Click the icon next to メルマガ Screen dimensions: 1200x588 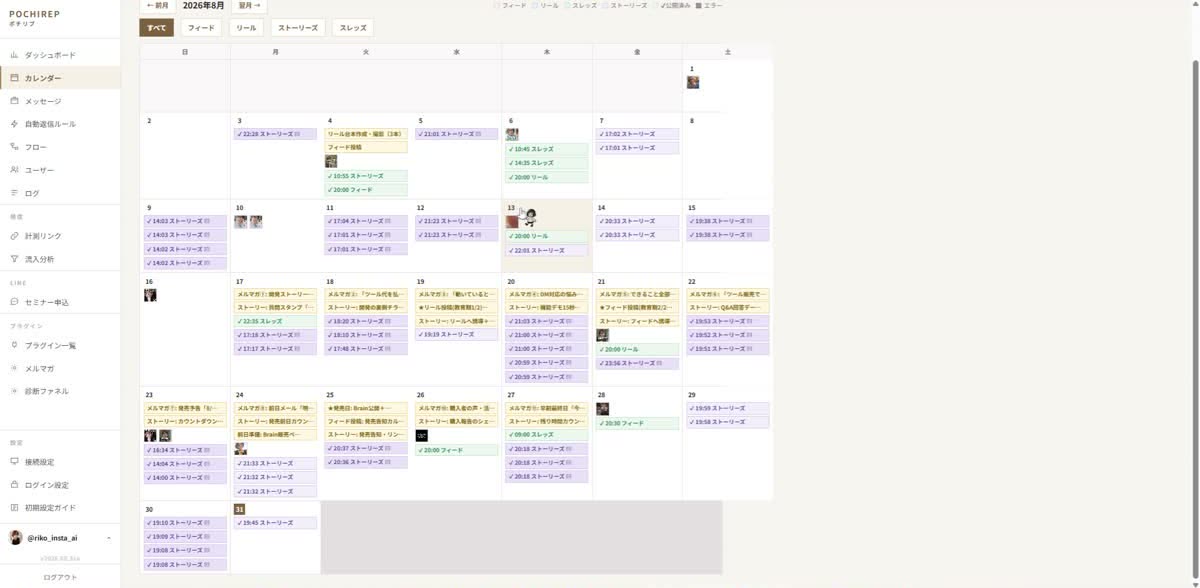(x=14, y=368)
